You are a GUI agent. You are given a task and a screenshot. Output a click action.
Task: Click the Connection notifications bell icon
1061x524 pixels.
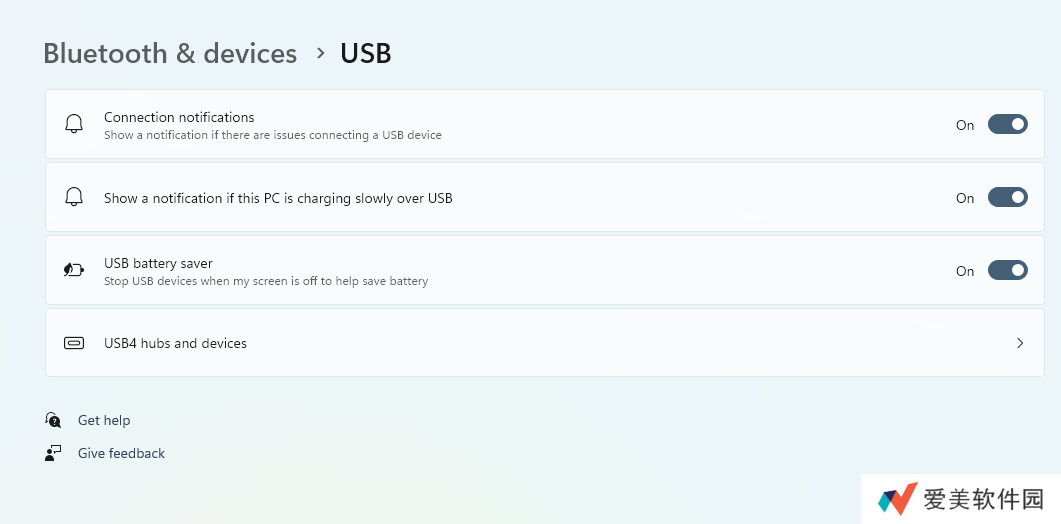74,124
